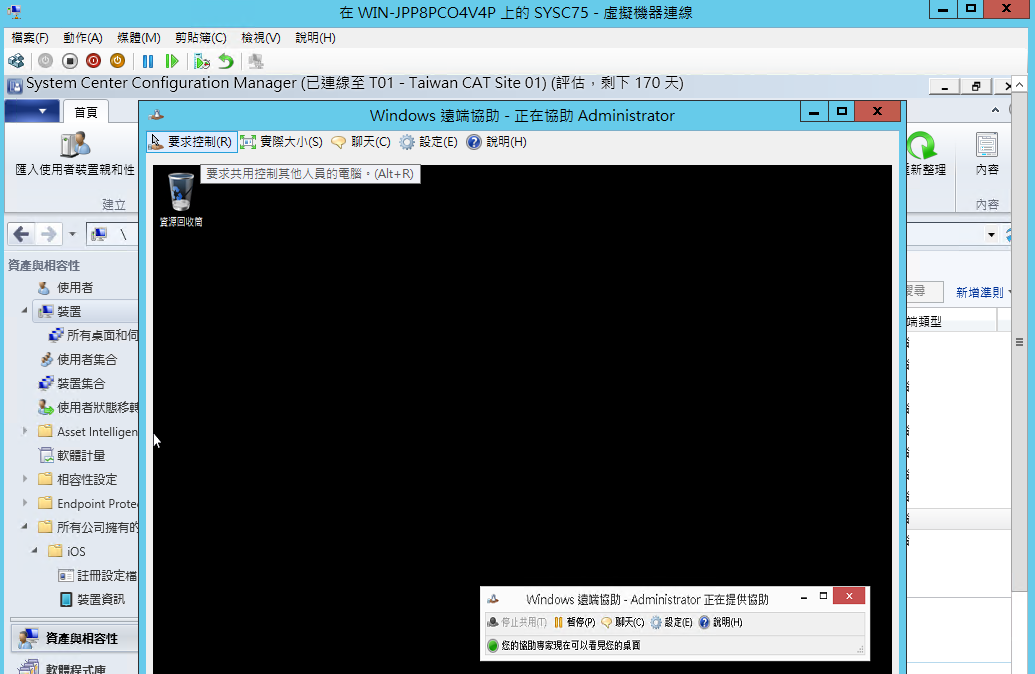Select the iOS folder node
Image resolution: width=1035 pixels, height=674 pixels.
[67, 551]
